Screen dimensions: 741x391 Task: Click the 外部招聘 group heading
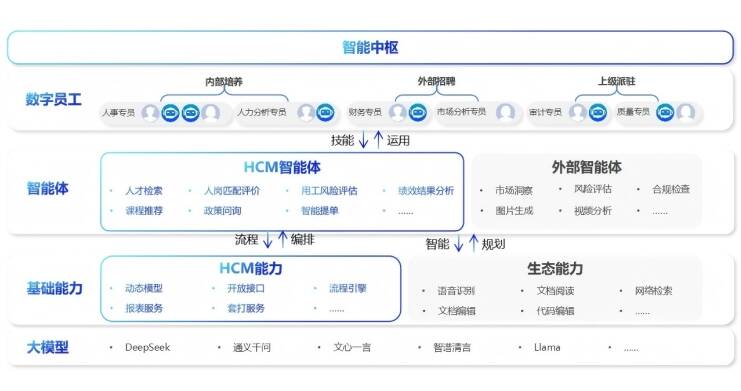[436, 81]
